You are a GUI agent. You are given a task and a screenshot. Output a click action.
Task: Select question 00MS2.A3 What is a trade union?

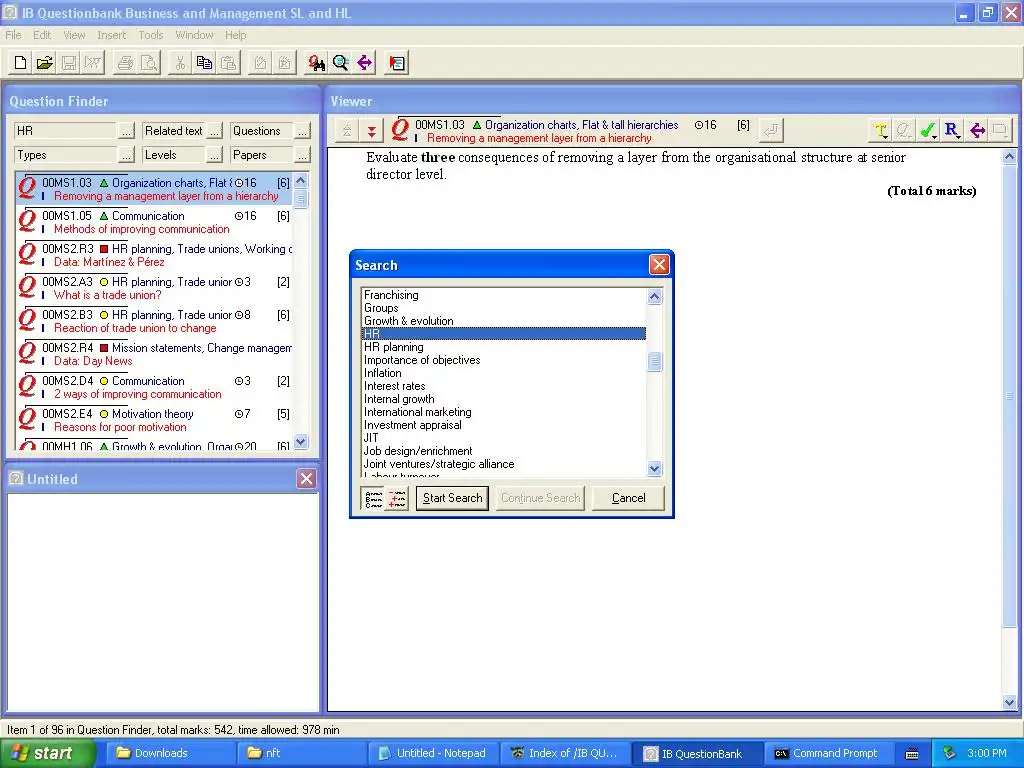coord(154,288)
